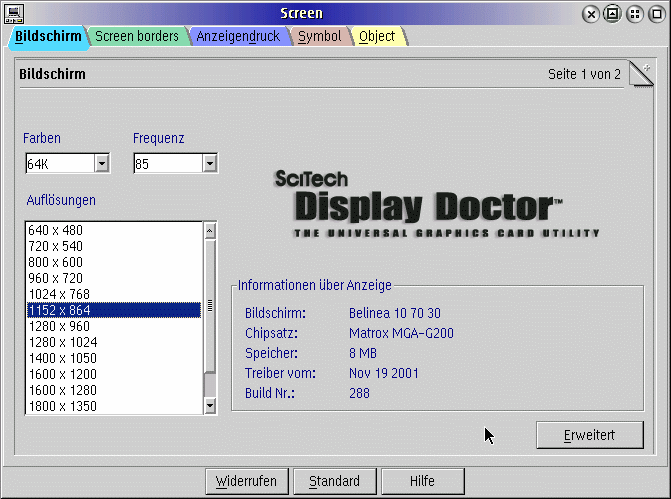This screenshot has height=499, width=671.
Task: Click into the Farben 64K field
Action: click(x=60, y=163)
